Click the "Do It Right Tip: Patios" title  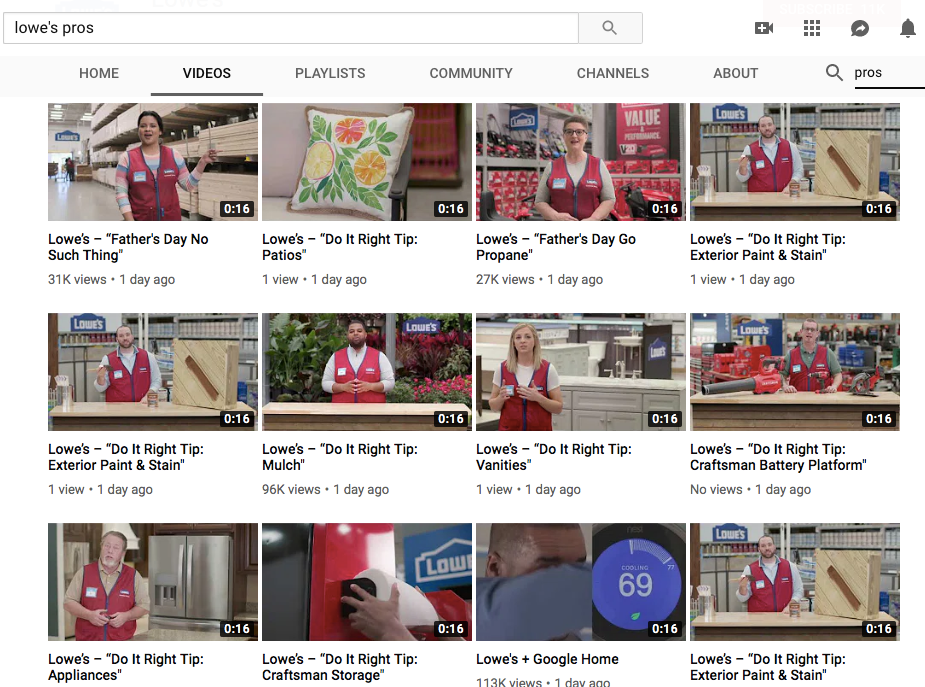pos(340,247)
